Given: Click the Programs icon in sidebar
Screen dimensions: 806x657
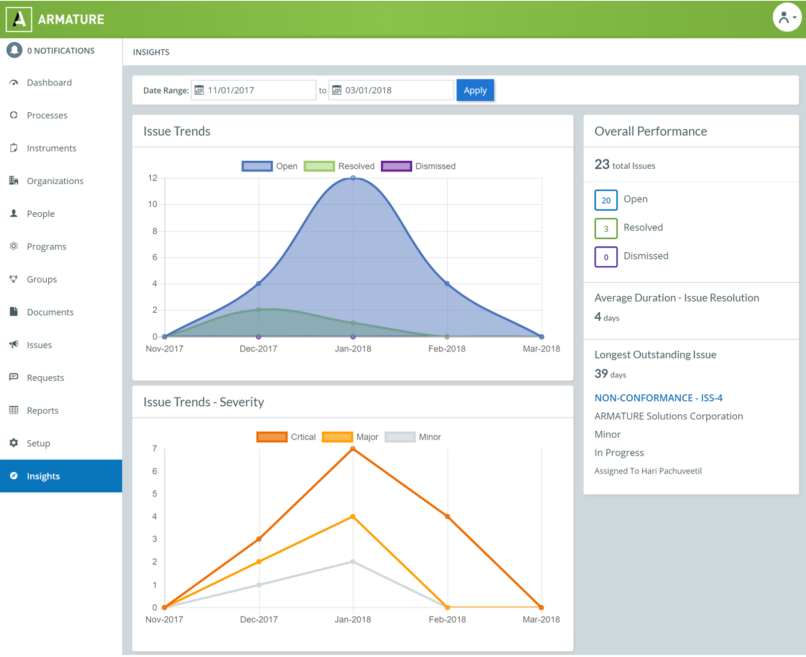Looking at the screenshot, I should [14, 247].
